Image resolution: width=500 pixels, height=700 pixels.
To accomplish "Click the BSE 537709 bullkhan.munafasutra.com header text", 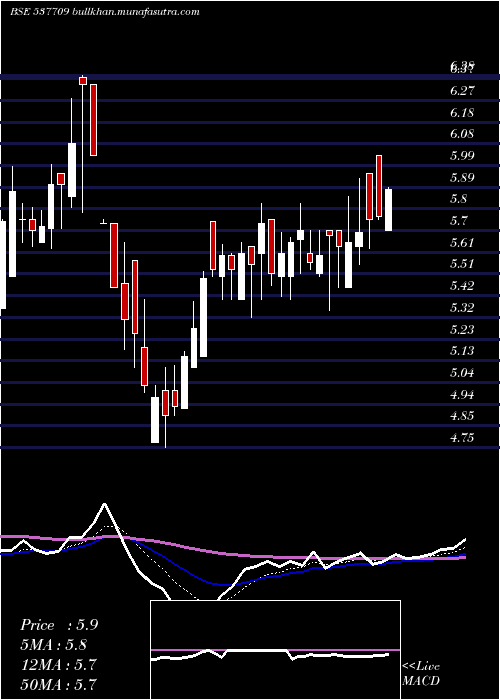I will click(x=104, y=12).
